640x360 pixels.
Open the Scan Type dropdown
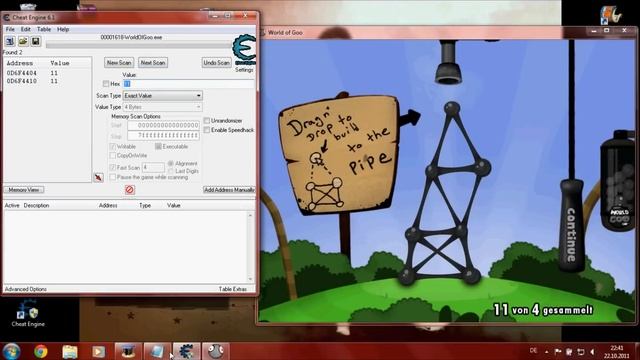pyautogui.click(x=162, y=96)
